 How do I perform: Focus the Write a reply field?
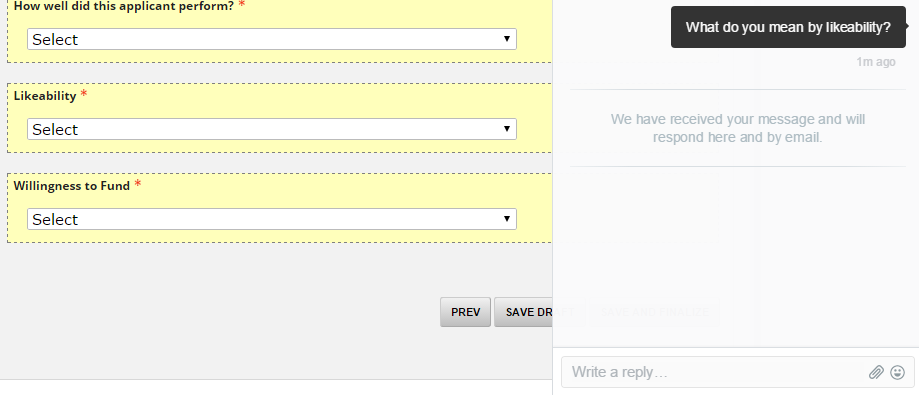point(714,372)
